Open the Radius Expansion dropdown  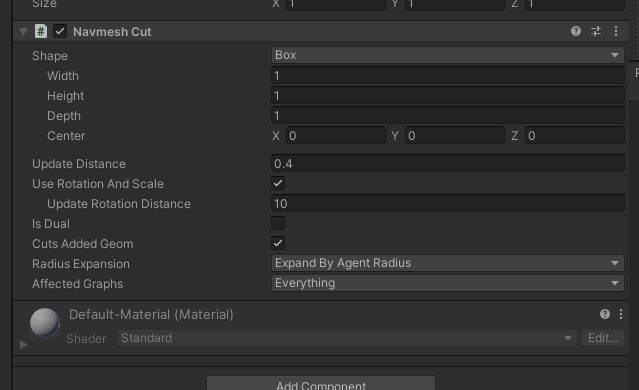[x=447, y=263]
